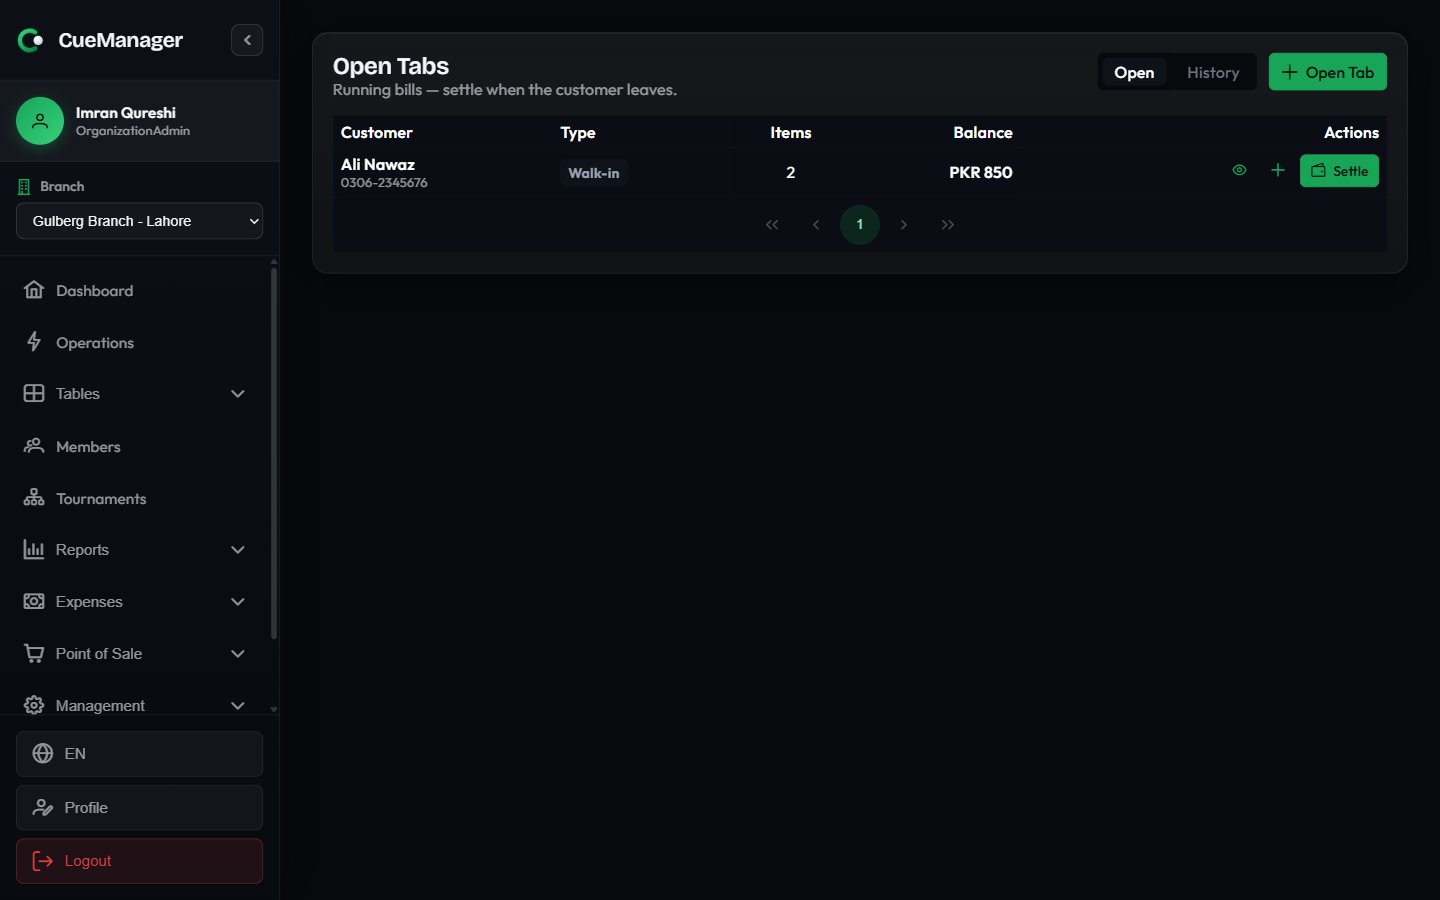Click the Members people icon
Viewport: 1440px width, 900px height.
(x=34, y=446)
